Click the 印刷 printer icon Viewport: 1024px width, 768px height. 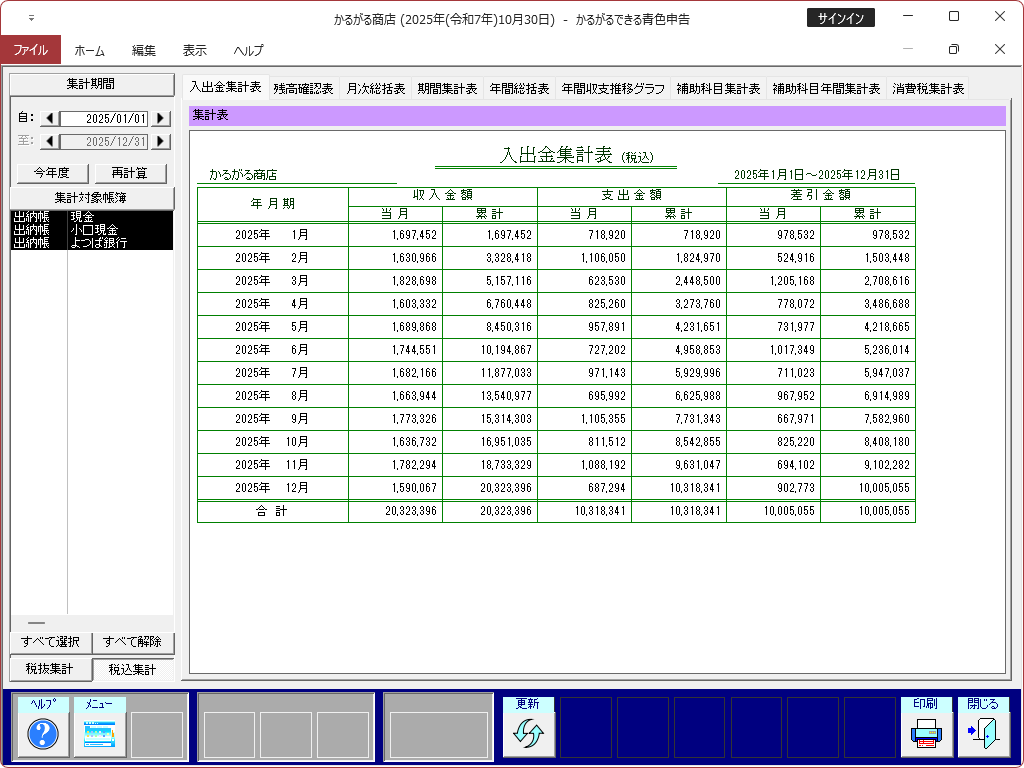click(926, 734)
